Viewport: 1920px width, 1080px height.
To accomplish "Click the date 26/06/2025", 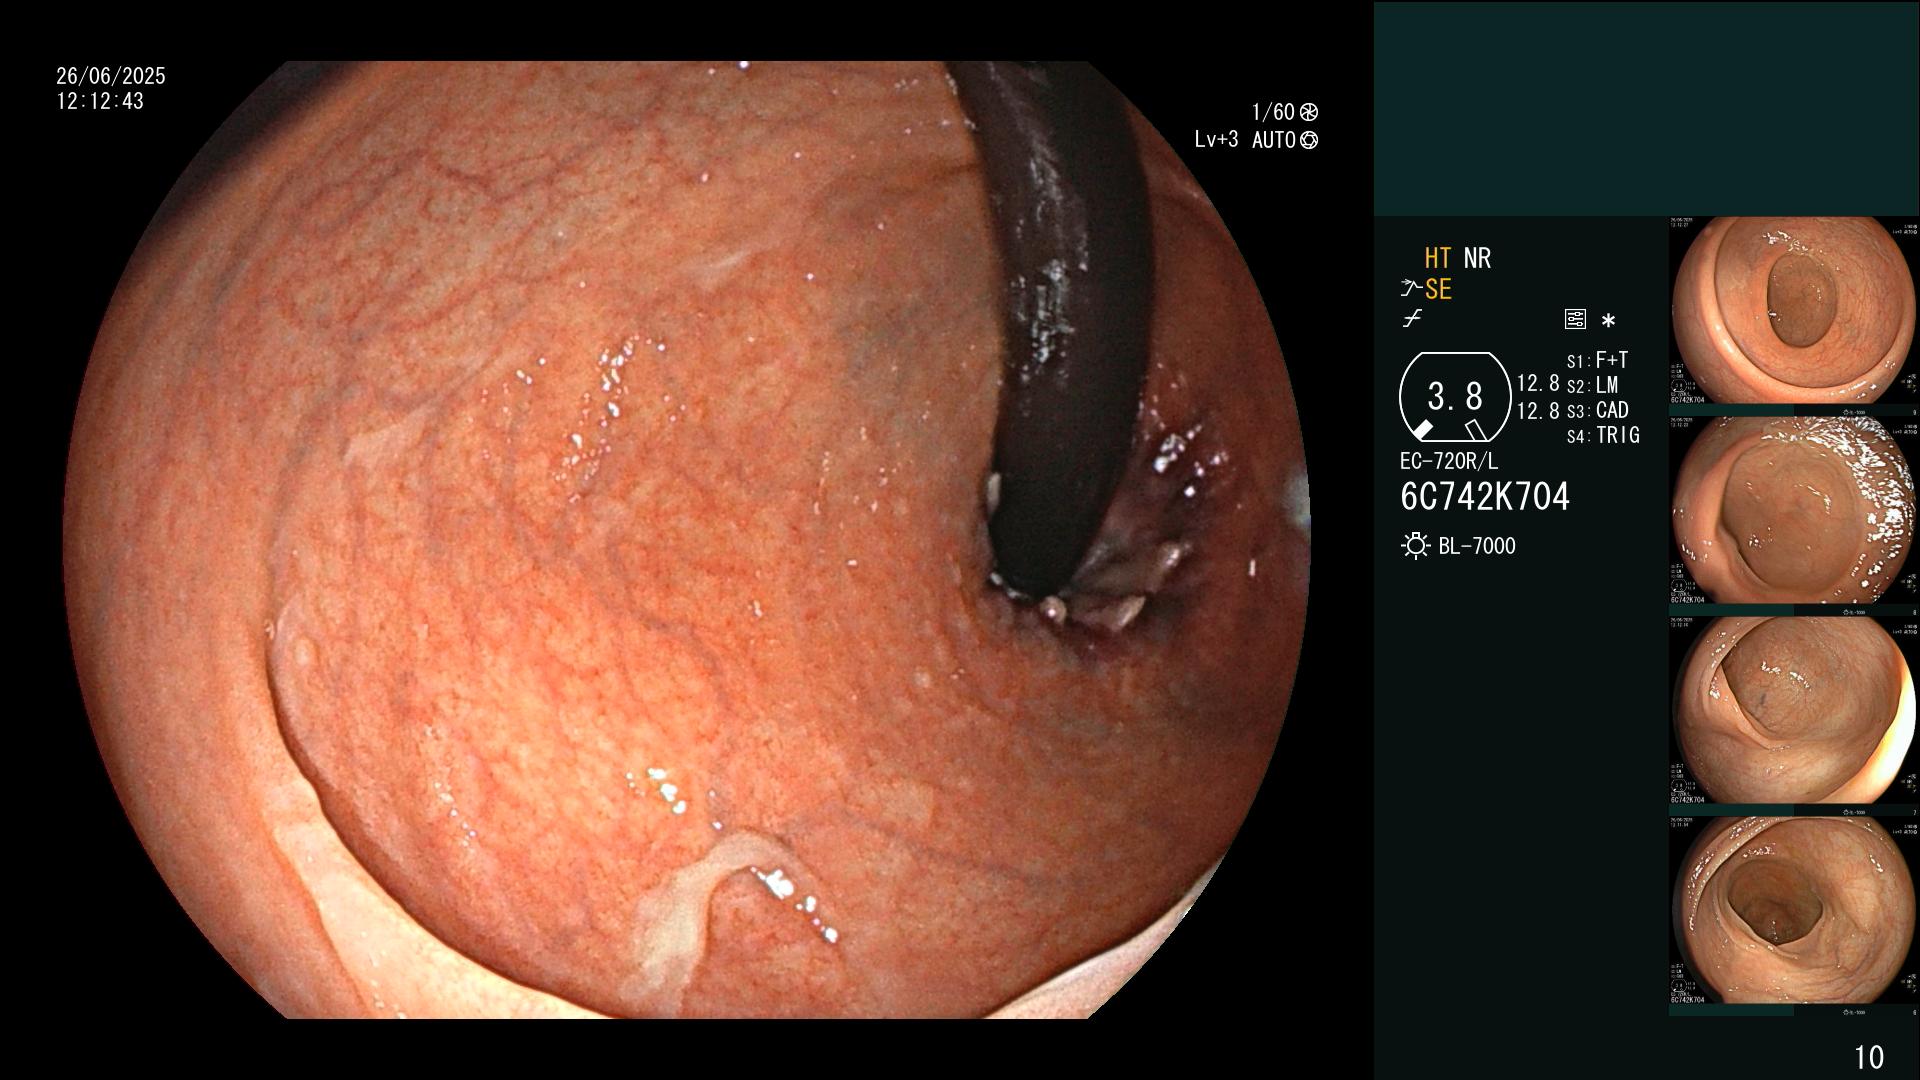I will tap(111, 76).
